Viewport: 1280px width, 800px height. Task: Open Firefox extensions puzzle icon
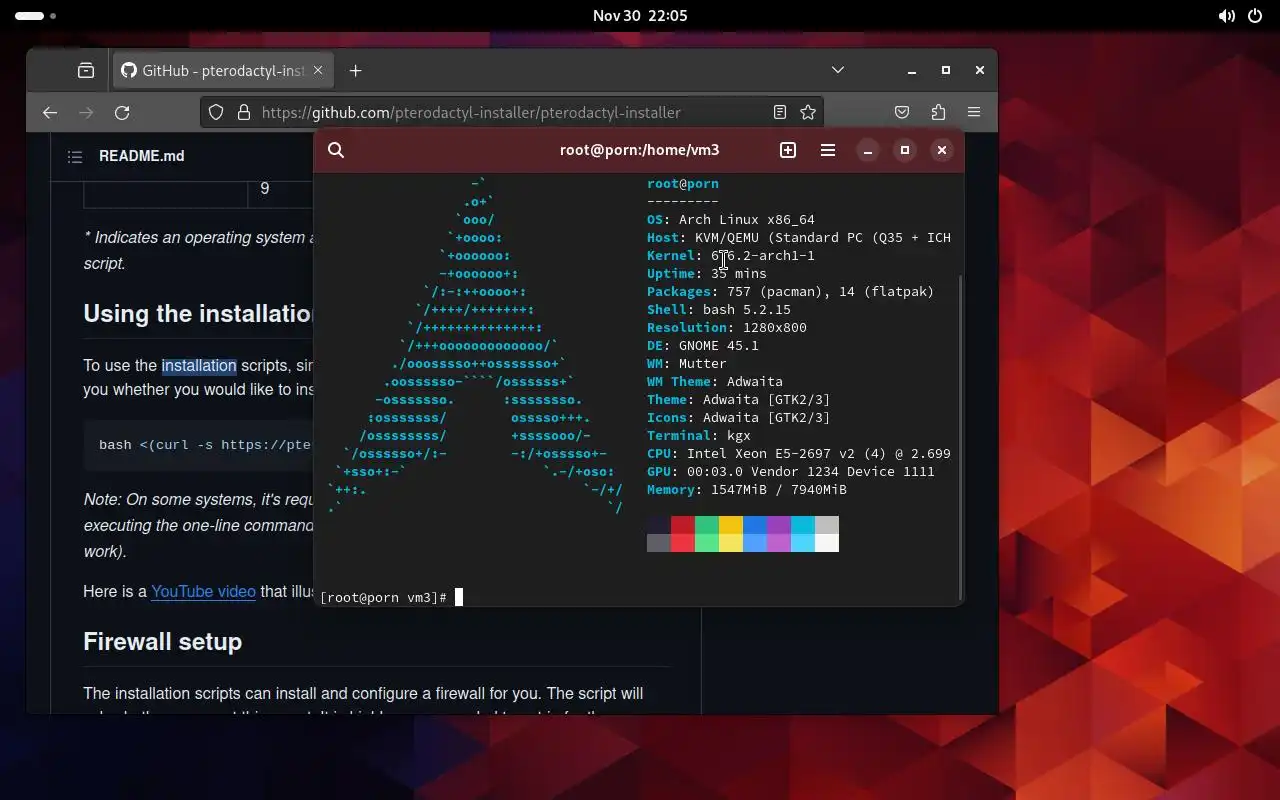point(938,113)
